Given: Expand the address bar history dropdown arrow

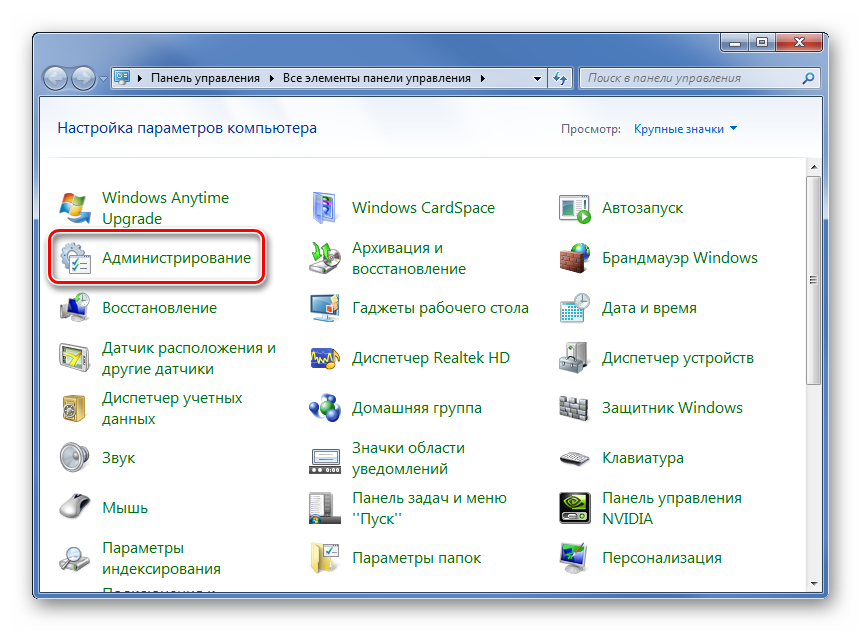Looking at the screenshot, I should pyautogui.click(x=537, y=79).
